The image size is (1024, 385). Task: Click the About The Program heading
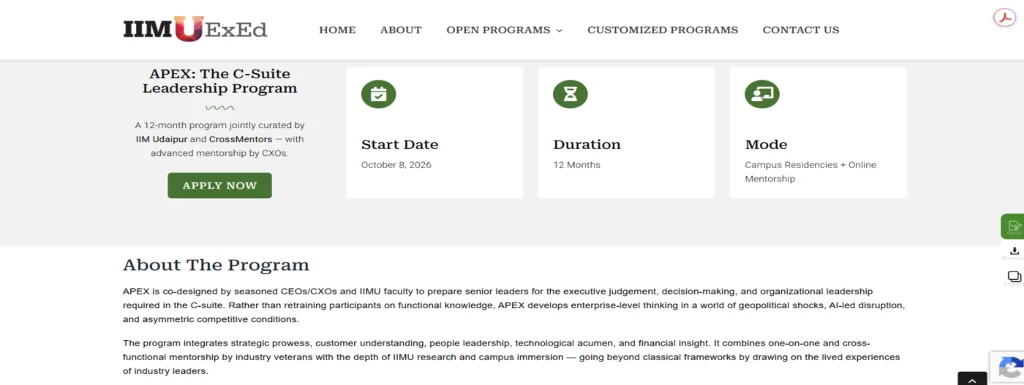pyautogui.click(x=216, y=265)
